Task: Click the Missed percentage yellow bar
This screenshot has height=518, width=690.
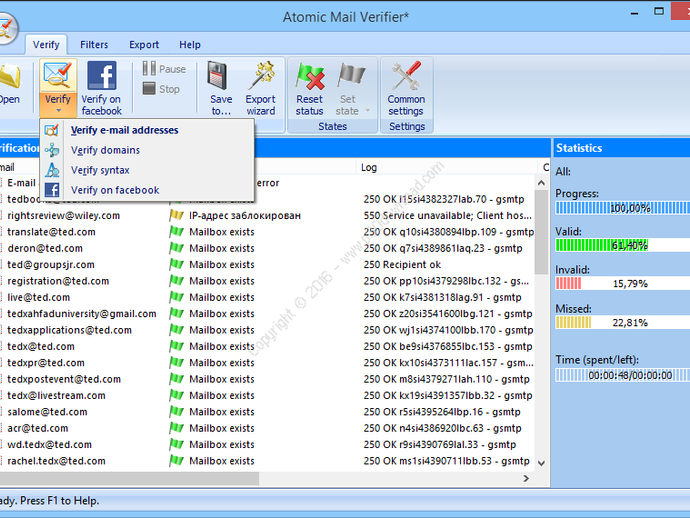Action: [x=622, y=323]
